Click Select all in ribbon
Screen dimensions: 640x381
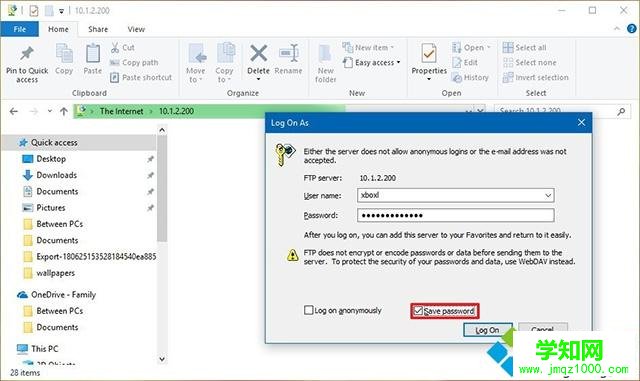(525, 48)
